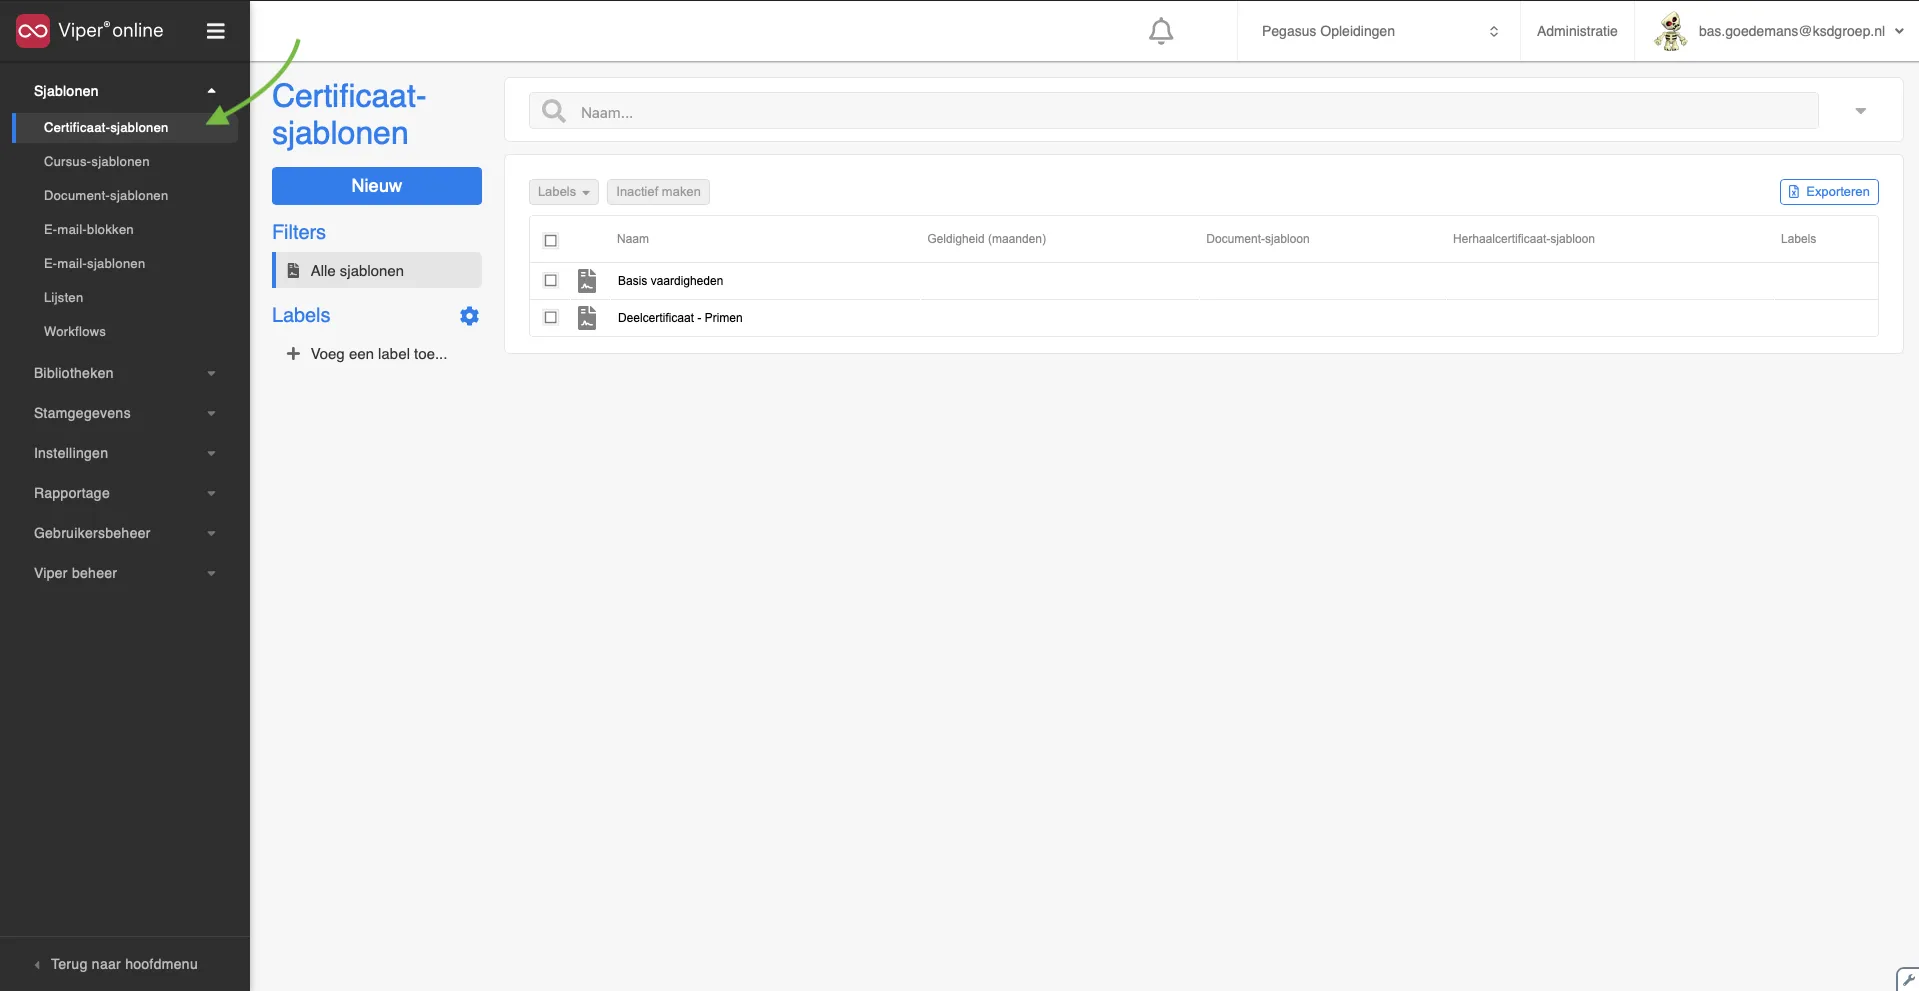Select Certificaat-sjablonen in sidebar
This screenshot has height=991, width=1919.
tap(125, 128)
